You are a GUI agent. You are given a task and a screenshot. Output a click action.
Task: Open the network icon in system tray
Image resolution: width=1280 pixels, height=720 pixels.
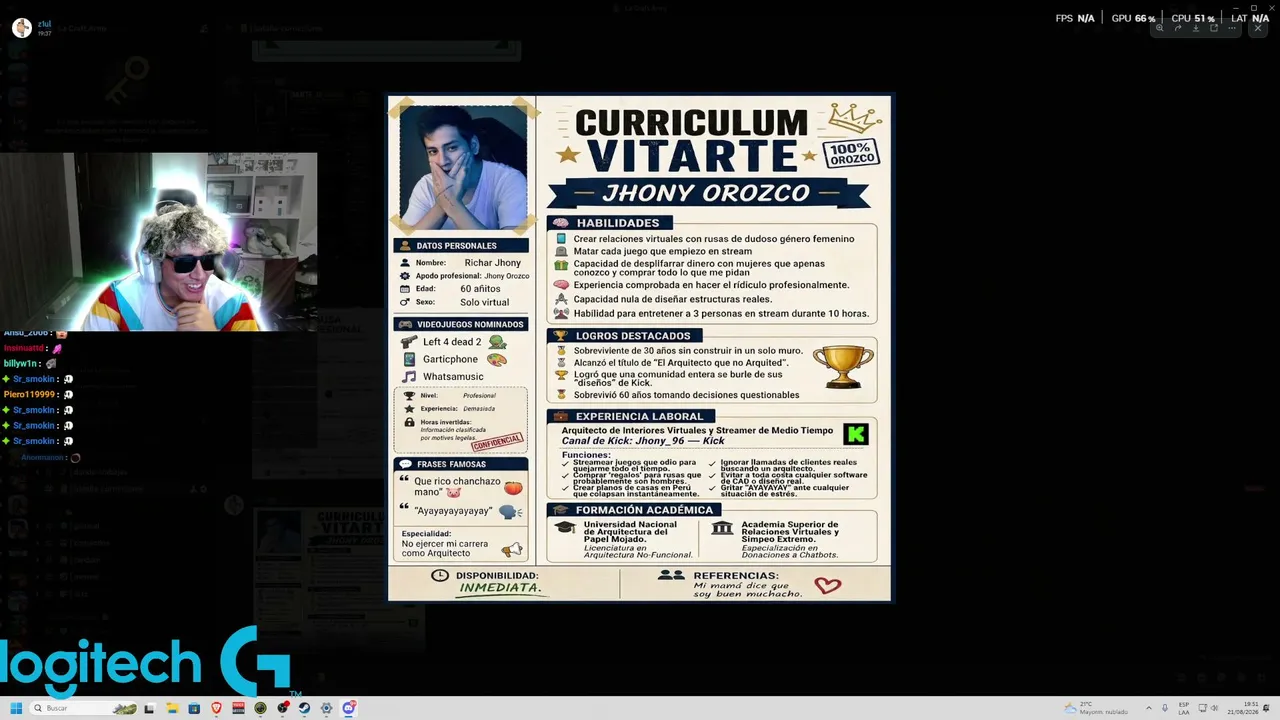[1203, 708]
